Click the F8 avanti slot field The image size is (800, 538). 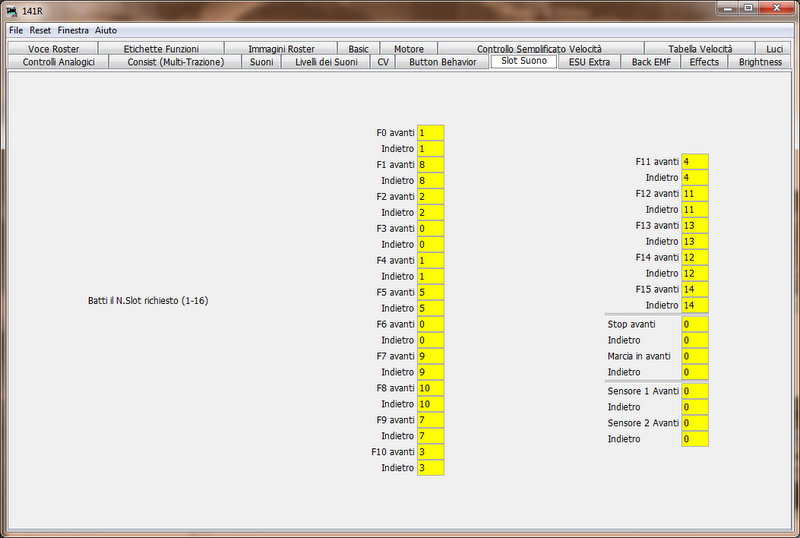430,389
